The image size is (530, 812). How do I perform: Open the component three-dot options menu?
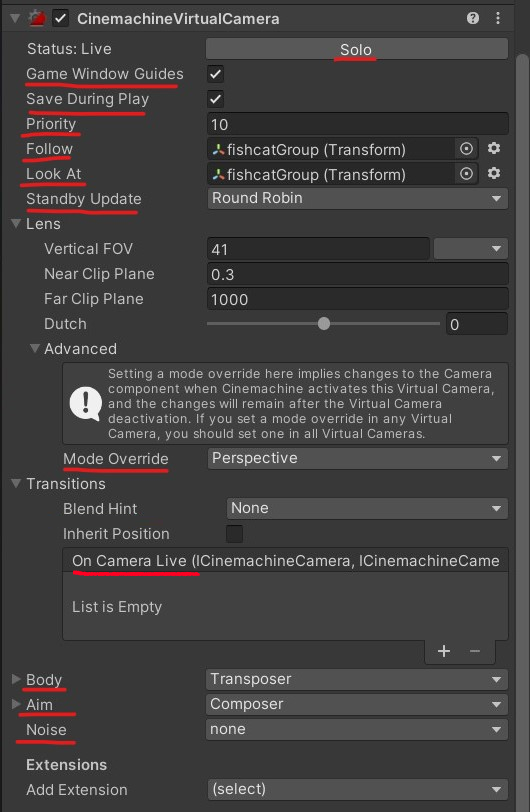pyautogui.click(x=498, y=19)
